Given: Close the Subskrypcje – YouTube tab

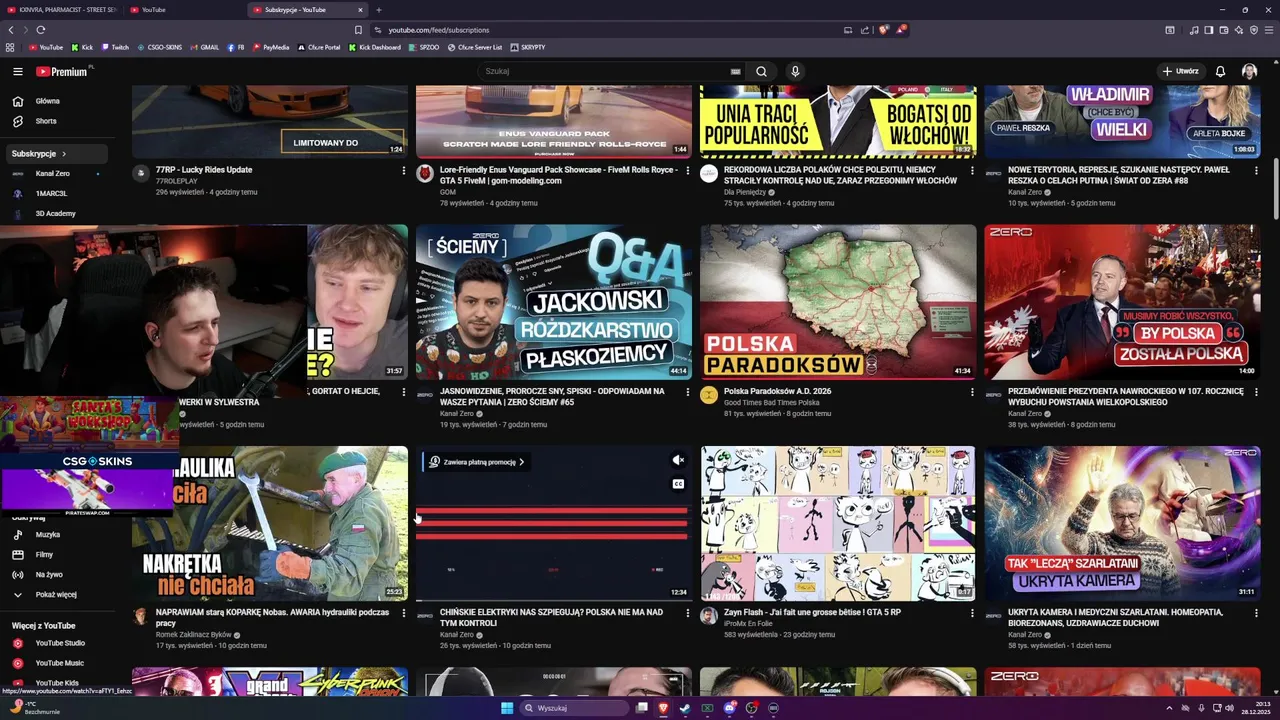Looking at the screenshot, I should (360, 10).
